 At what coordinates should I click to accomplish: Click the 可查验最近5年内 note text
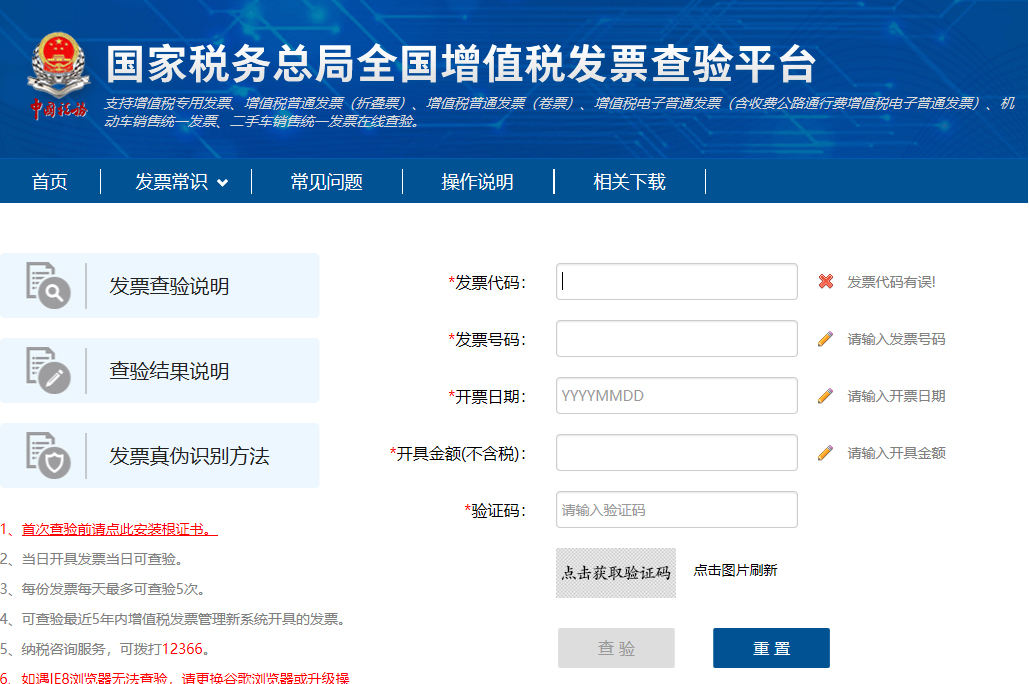(x=183, y=619)
